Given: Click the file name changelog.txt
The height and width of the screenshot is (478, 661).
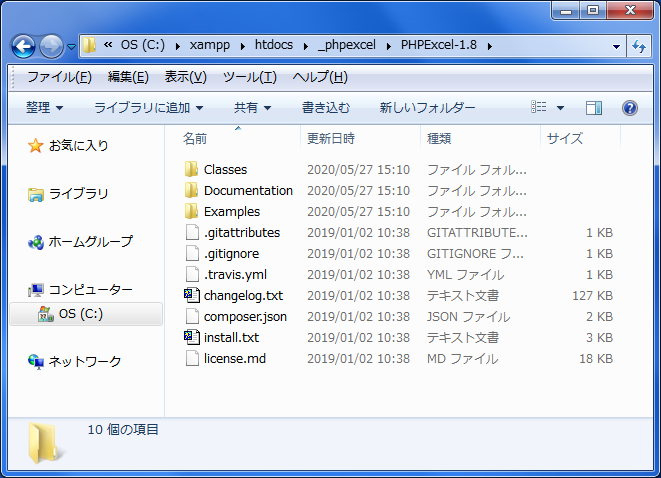Looking at the screenshot, I should [243, 296].
